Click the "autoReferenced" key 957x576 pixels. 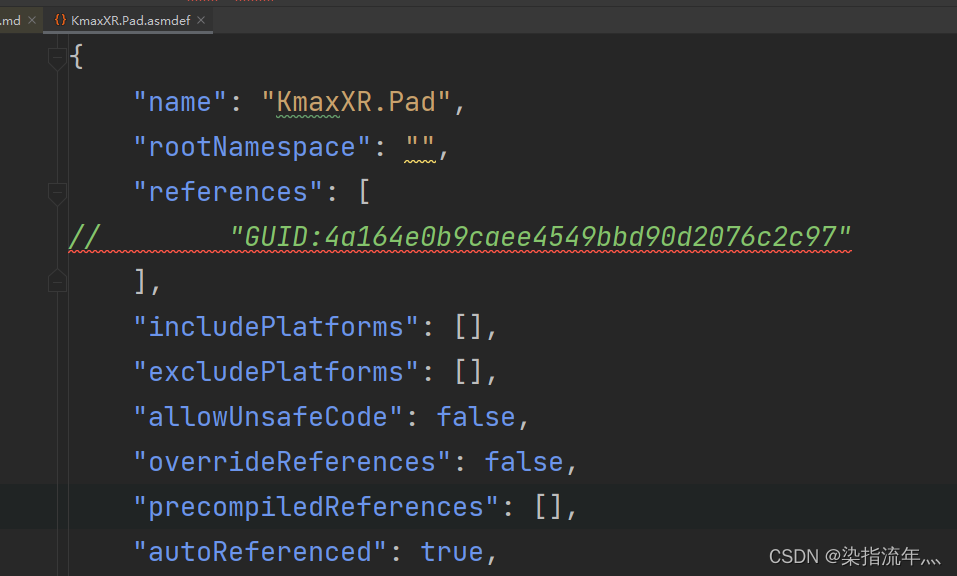tap(260, 552)
